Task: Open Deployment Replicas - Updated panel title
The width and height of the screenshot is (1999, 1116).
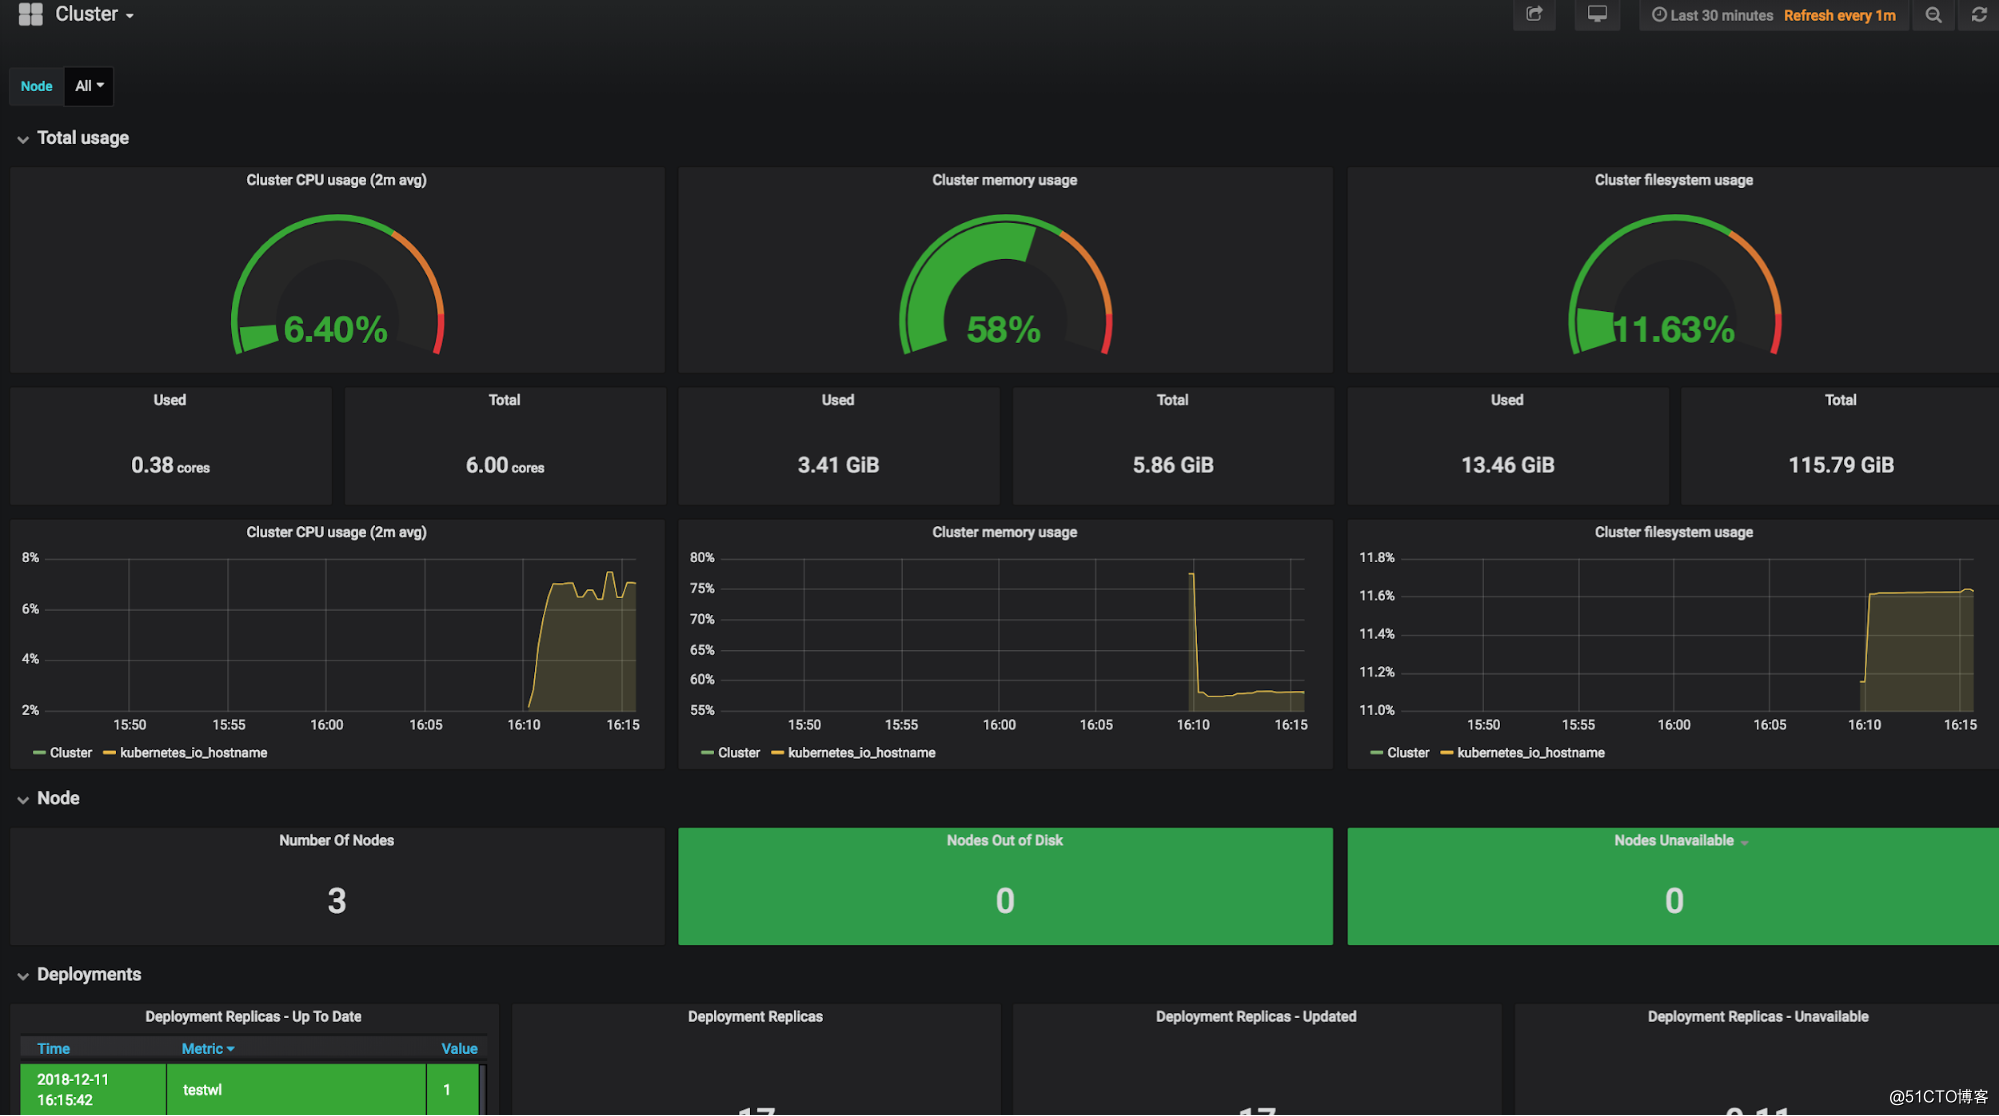Action: [x=1256, y=1016]
